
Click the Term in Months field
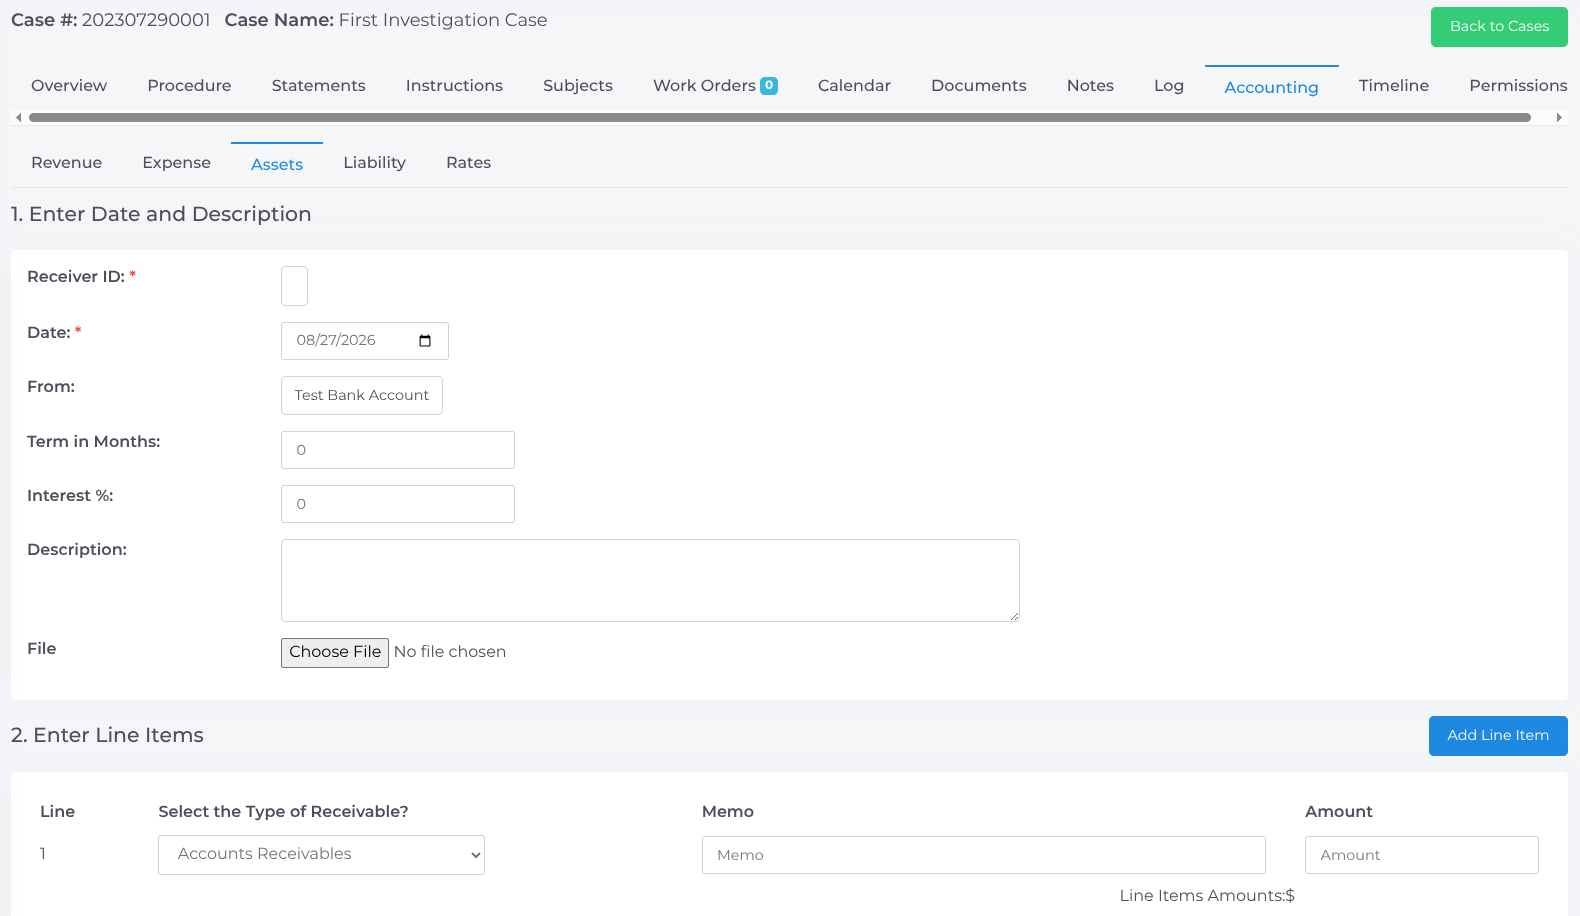[398, 450]
